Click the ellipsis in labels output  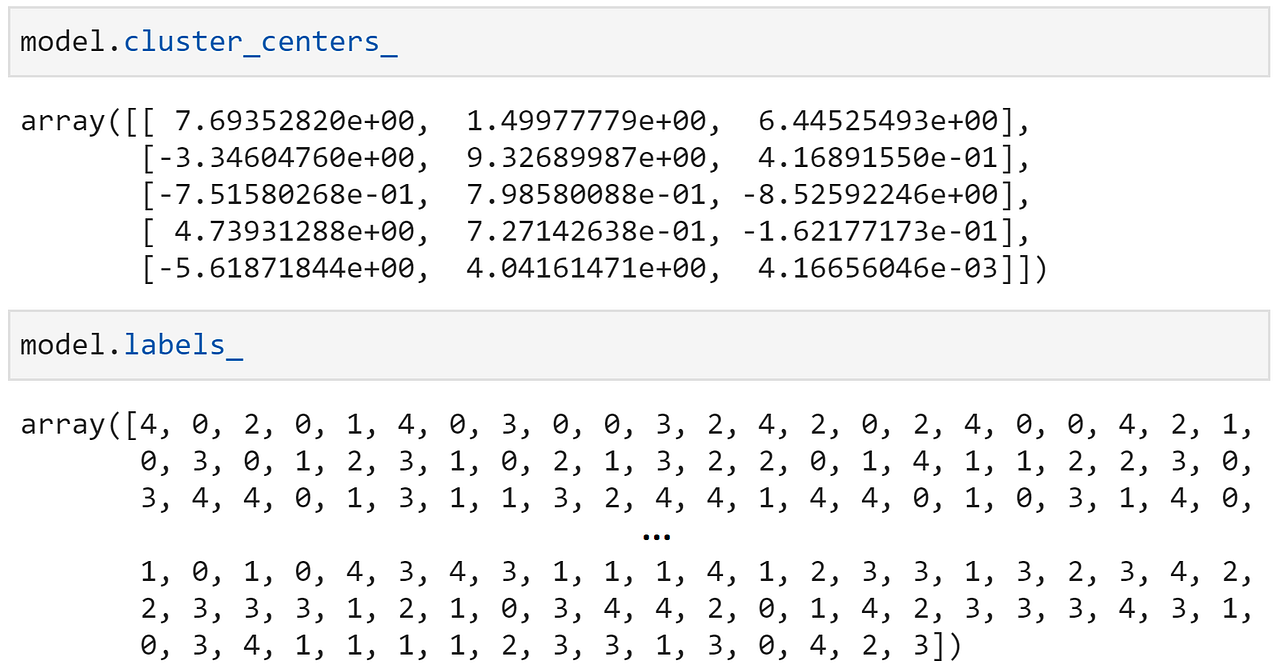[x=656, y=537]
